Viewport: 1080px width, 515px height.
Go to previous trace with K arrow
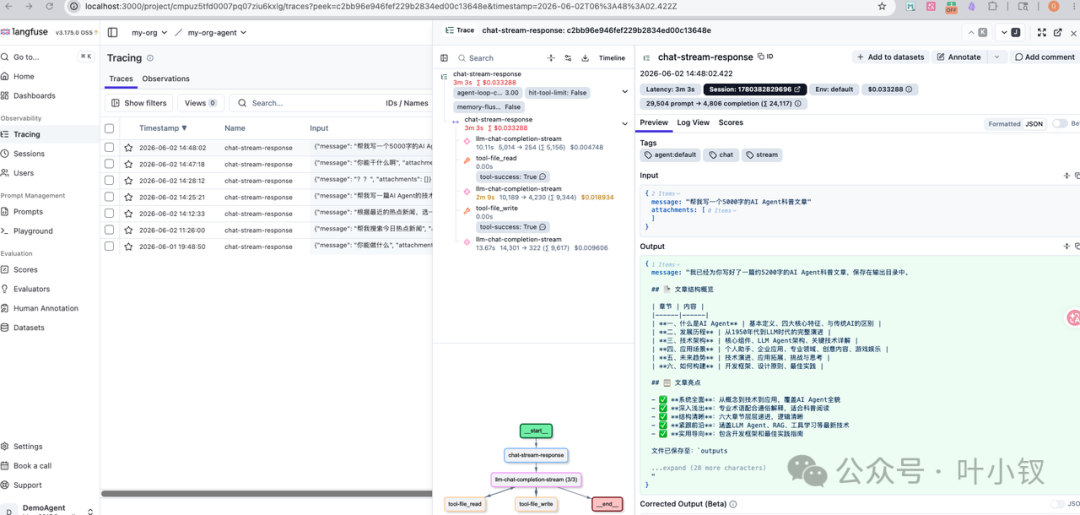(x=977, y=32)
